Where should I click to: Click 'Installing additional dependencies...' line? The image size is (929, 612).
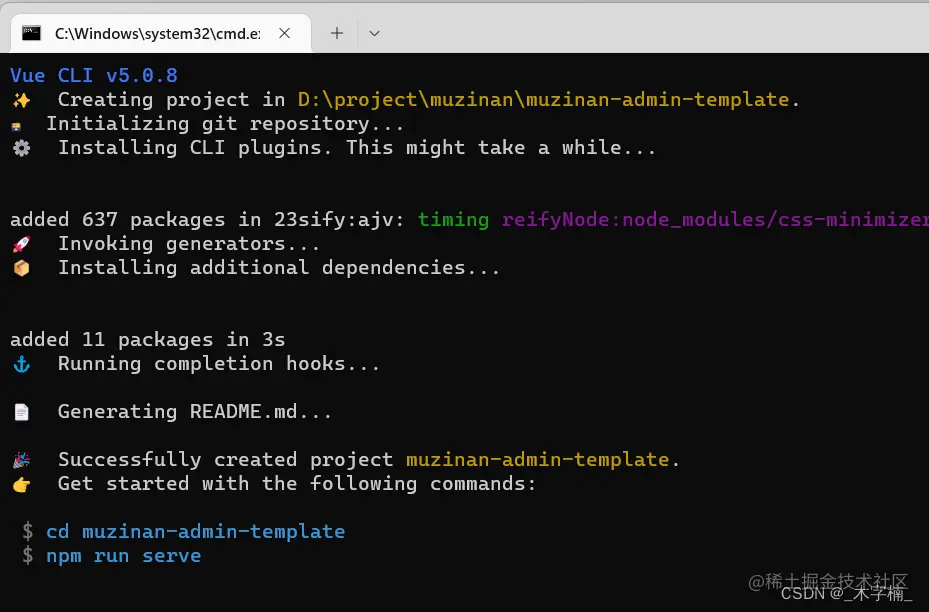click(278, 268)
